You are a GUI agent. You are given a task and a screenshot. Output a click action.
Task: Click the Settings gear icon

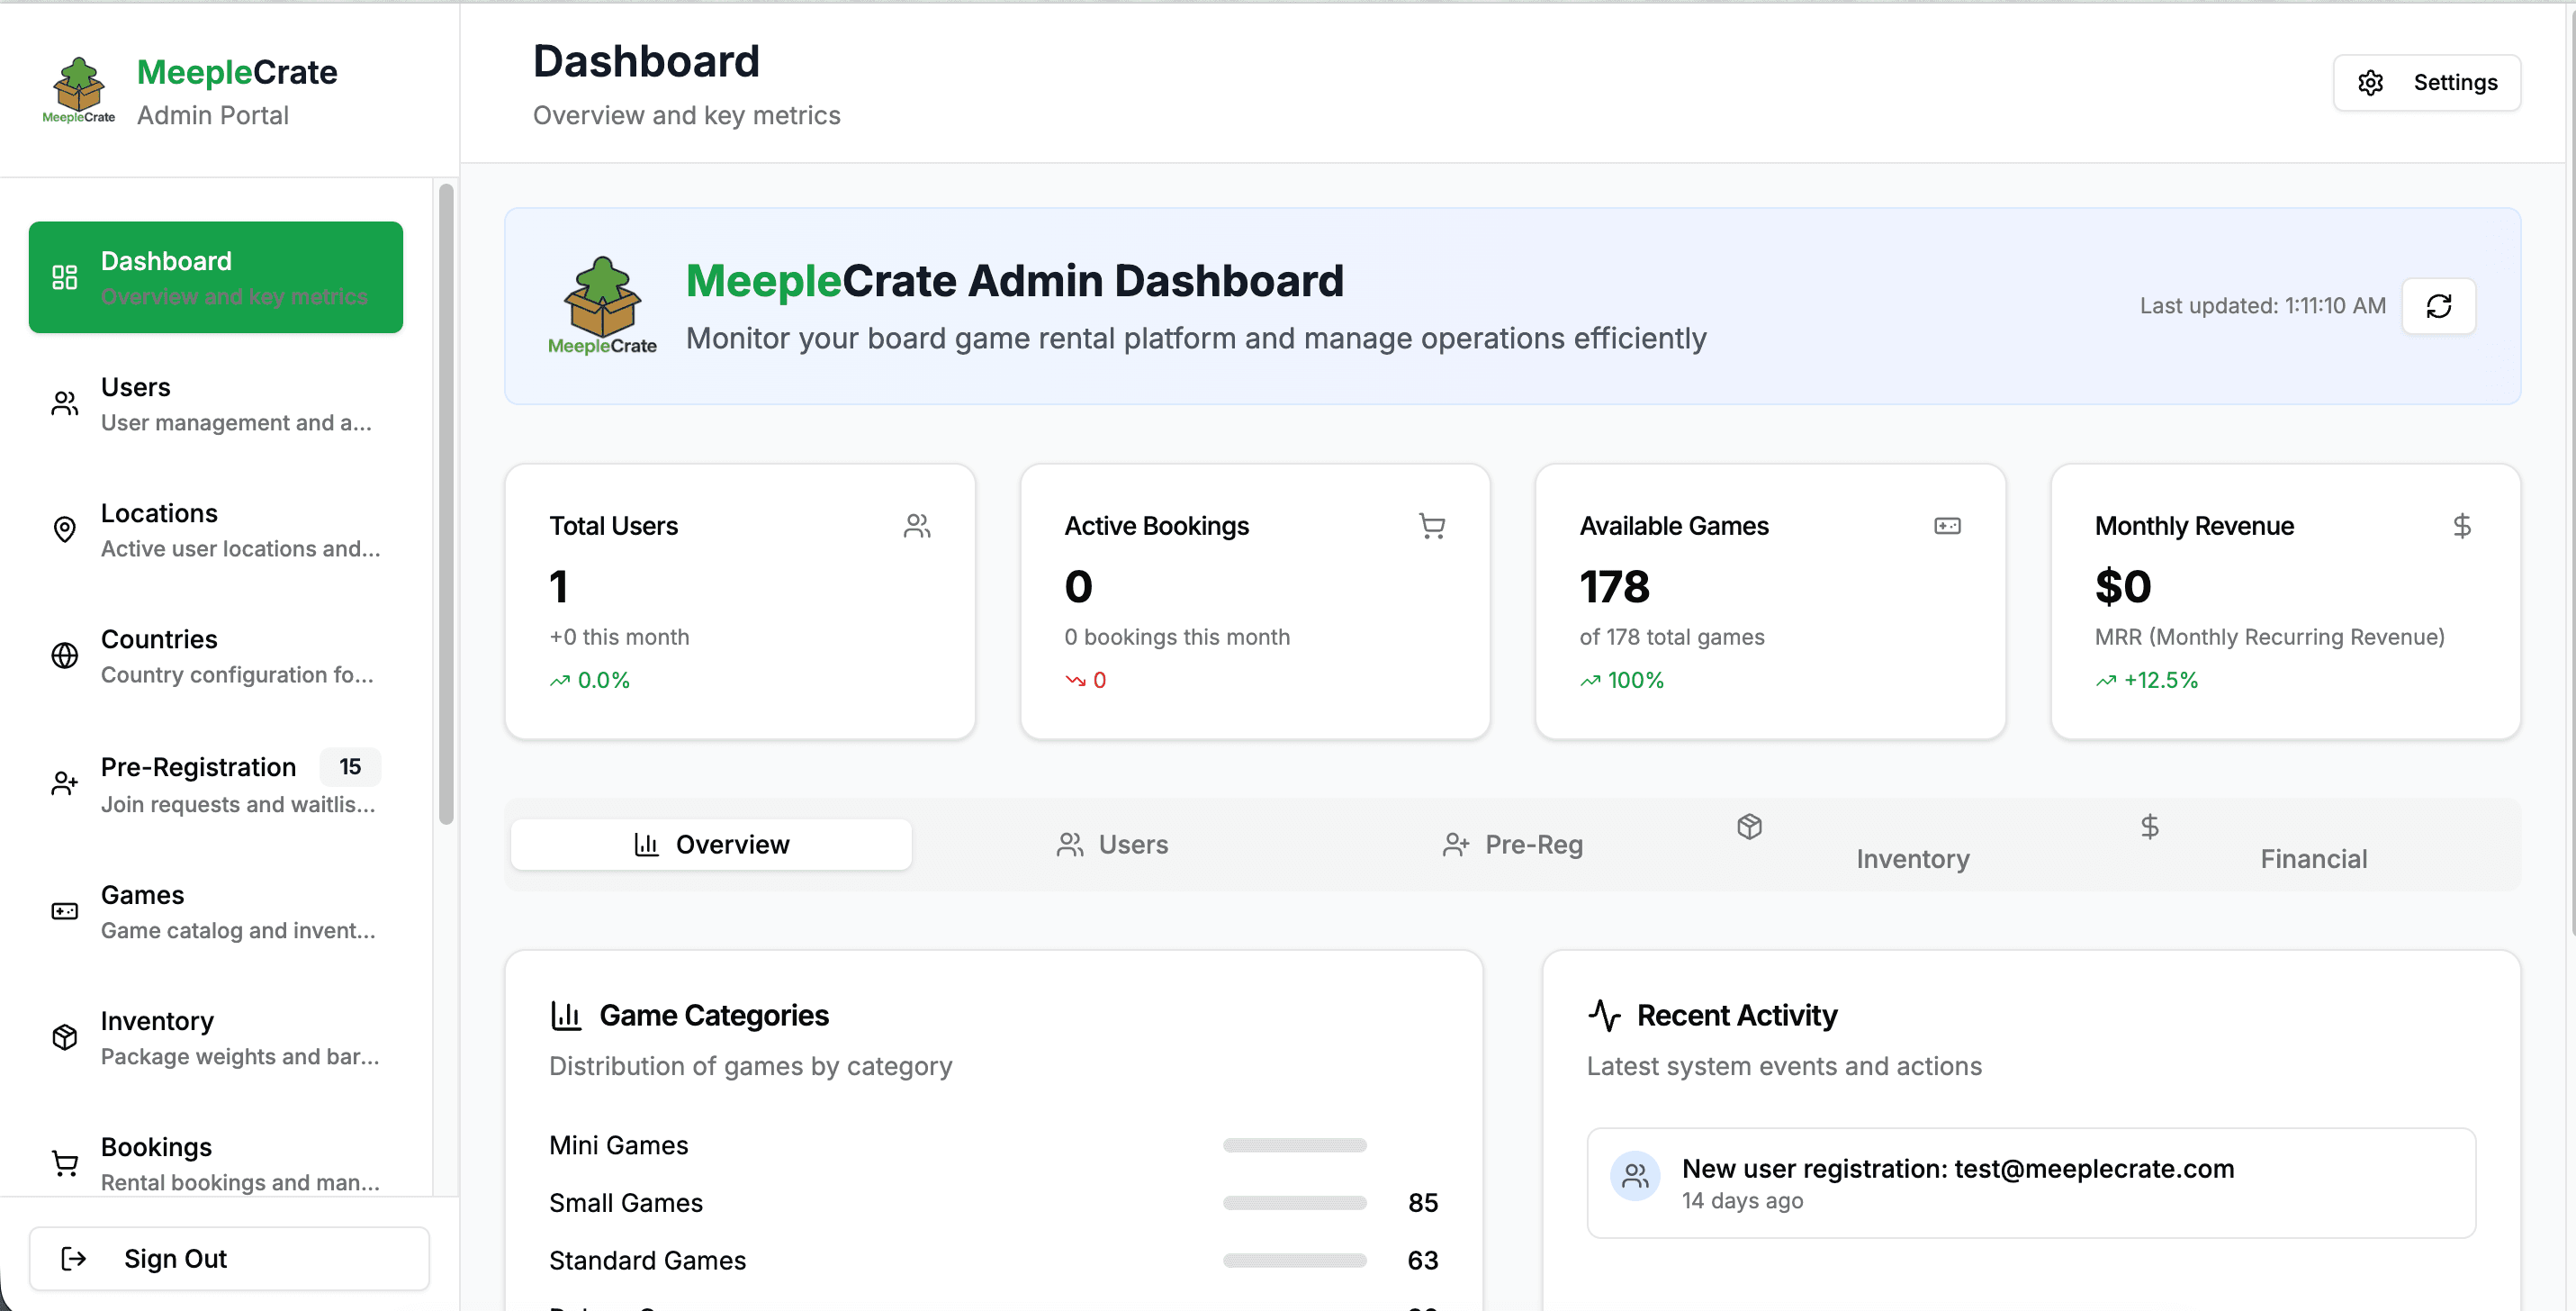click(2370, 82)
